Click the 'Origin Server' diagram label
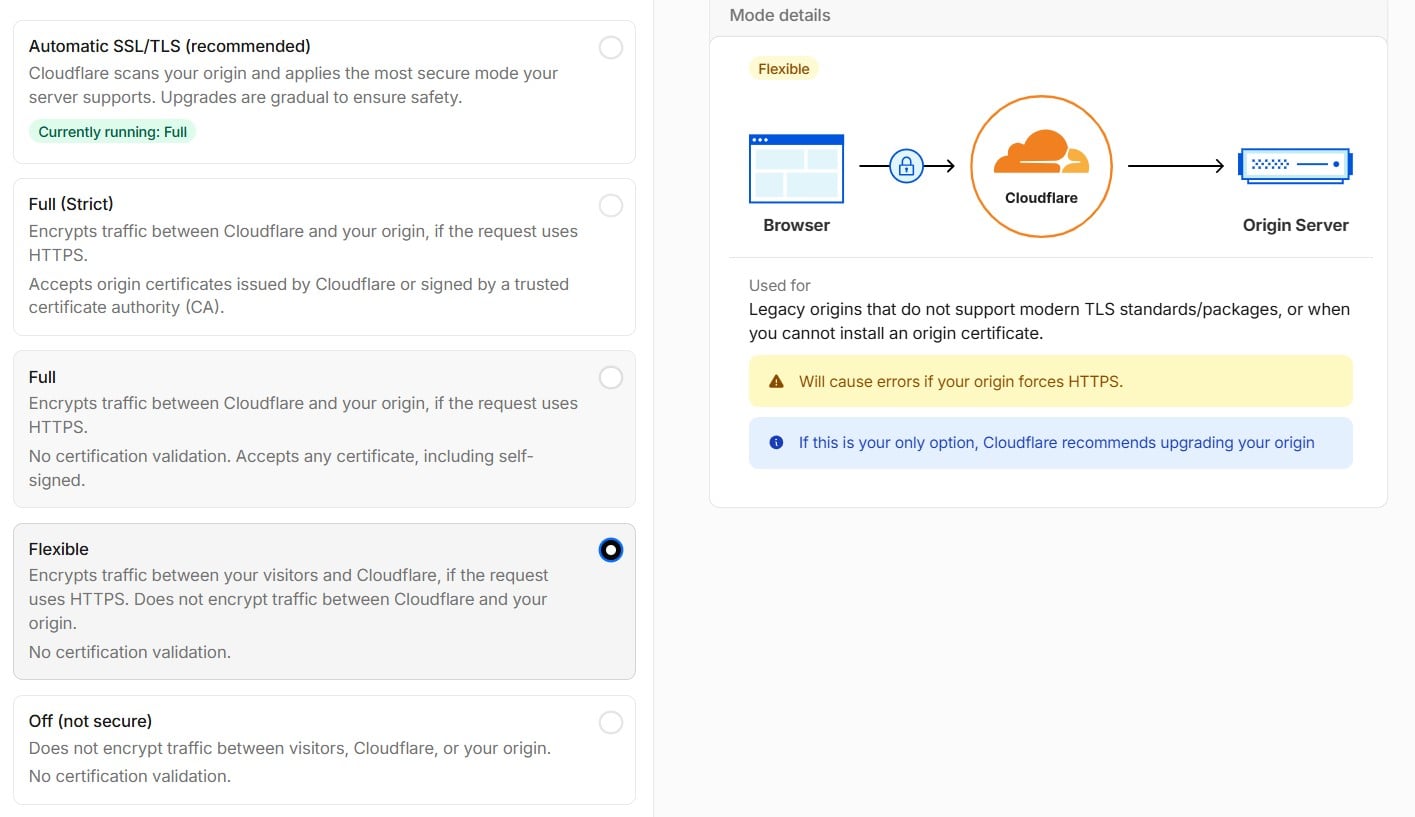Viewport: 1415px width, 817px height. 1296,225
